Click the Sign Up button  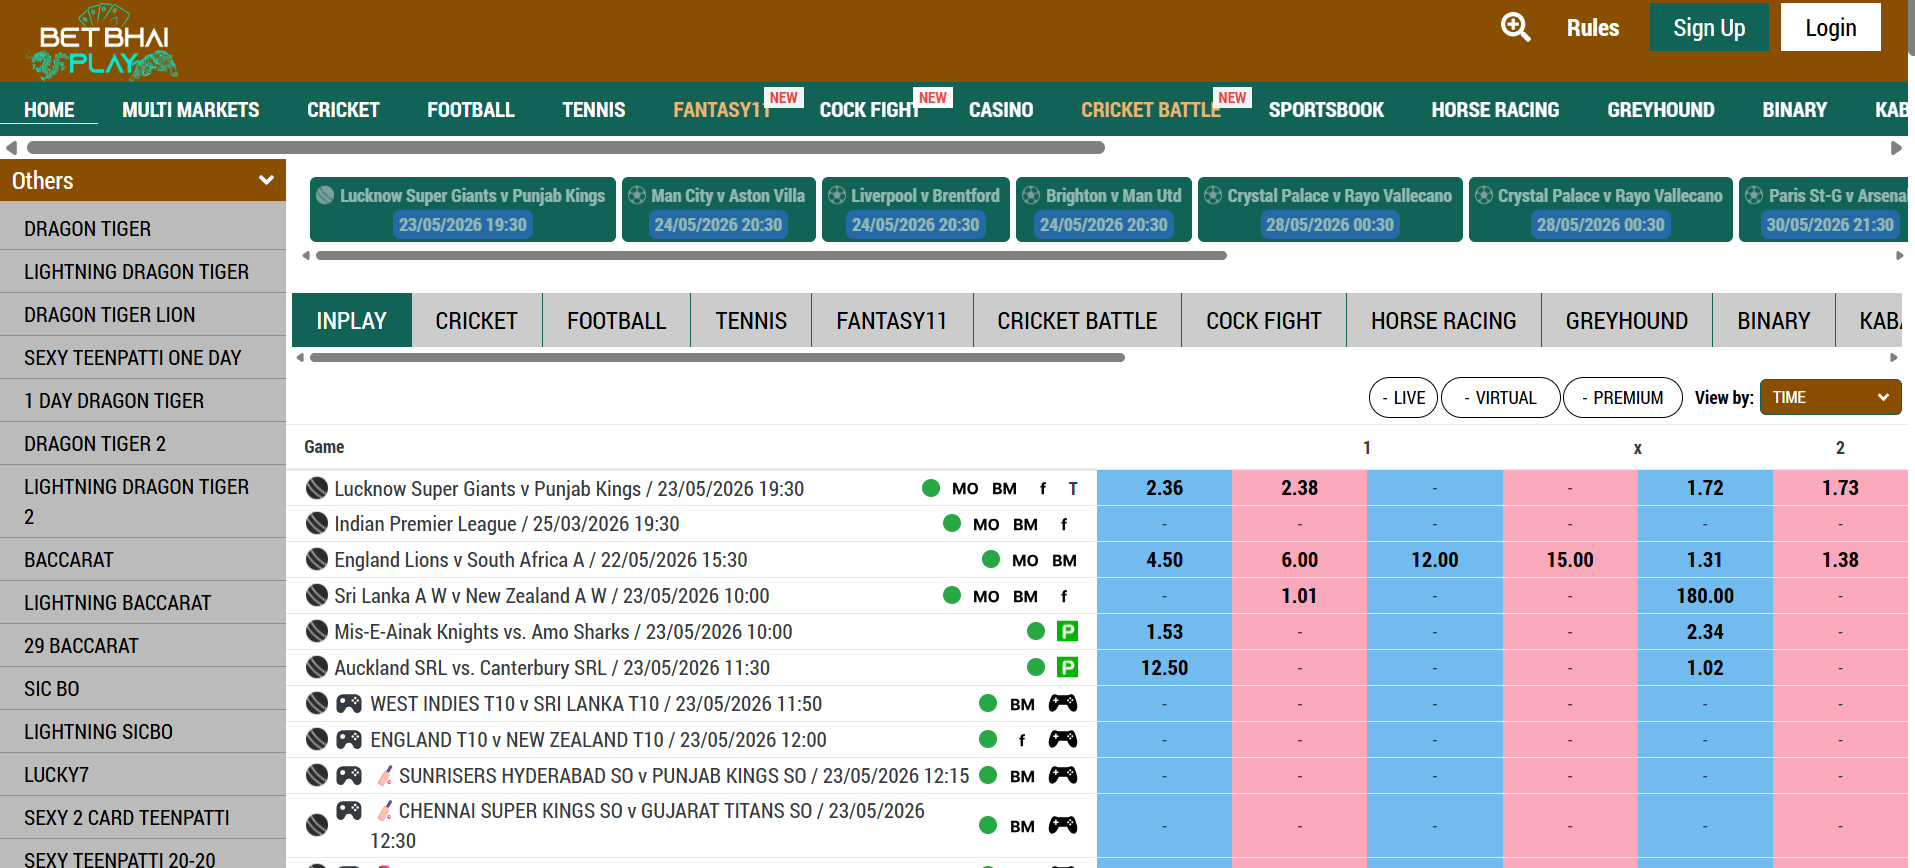click(x=1709, y=27)
